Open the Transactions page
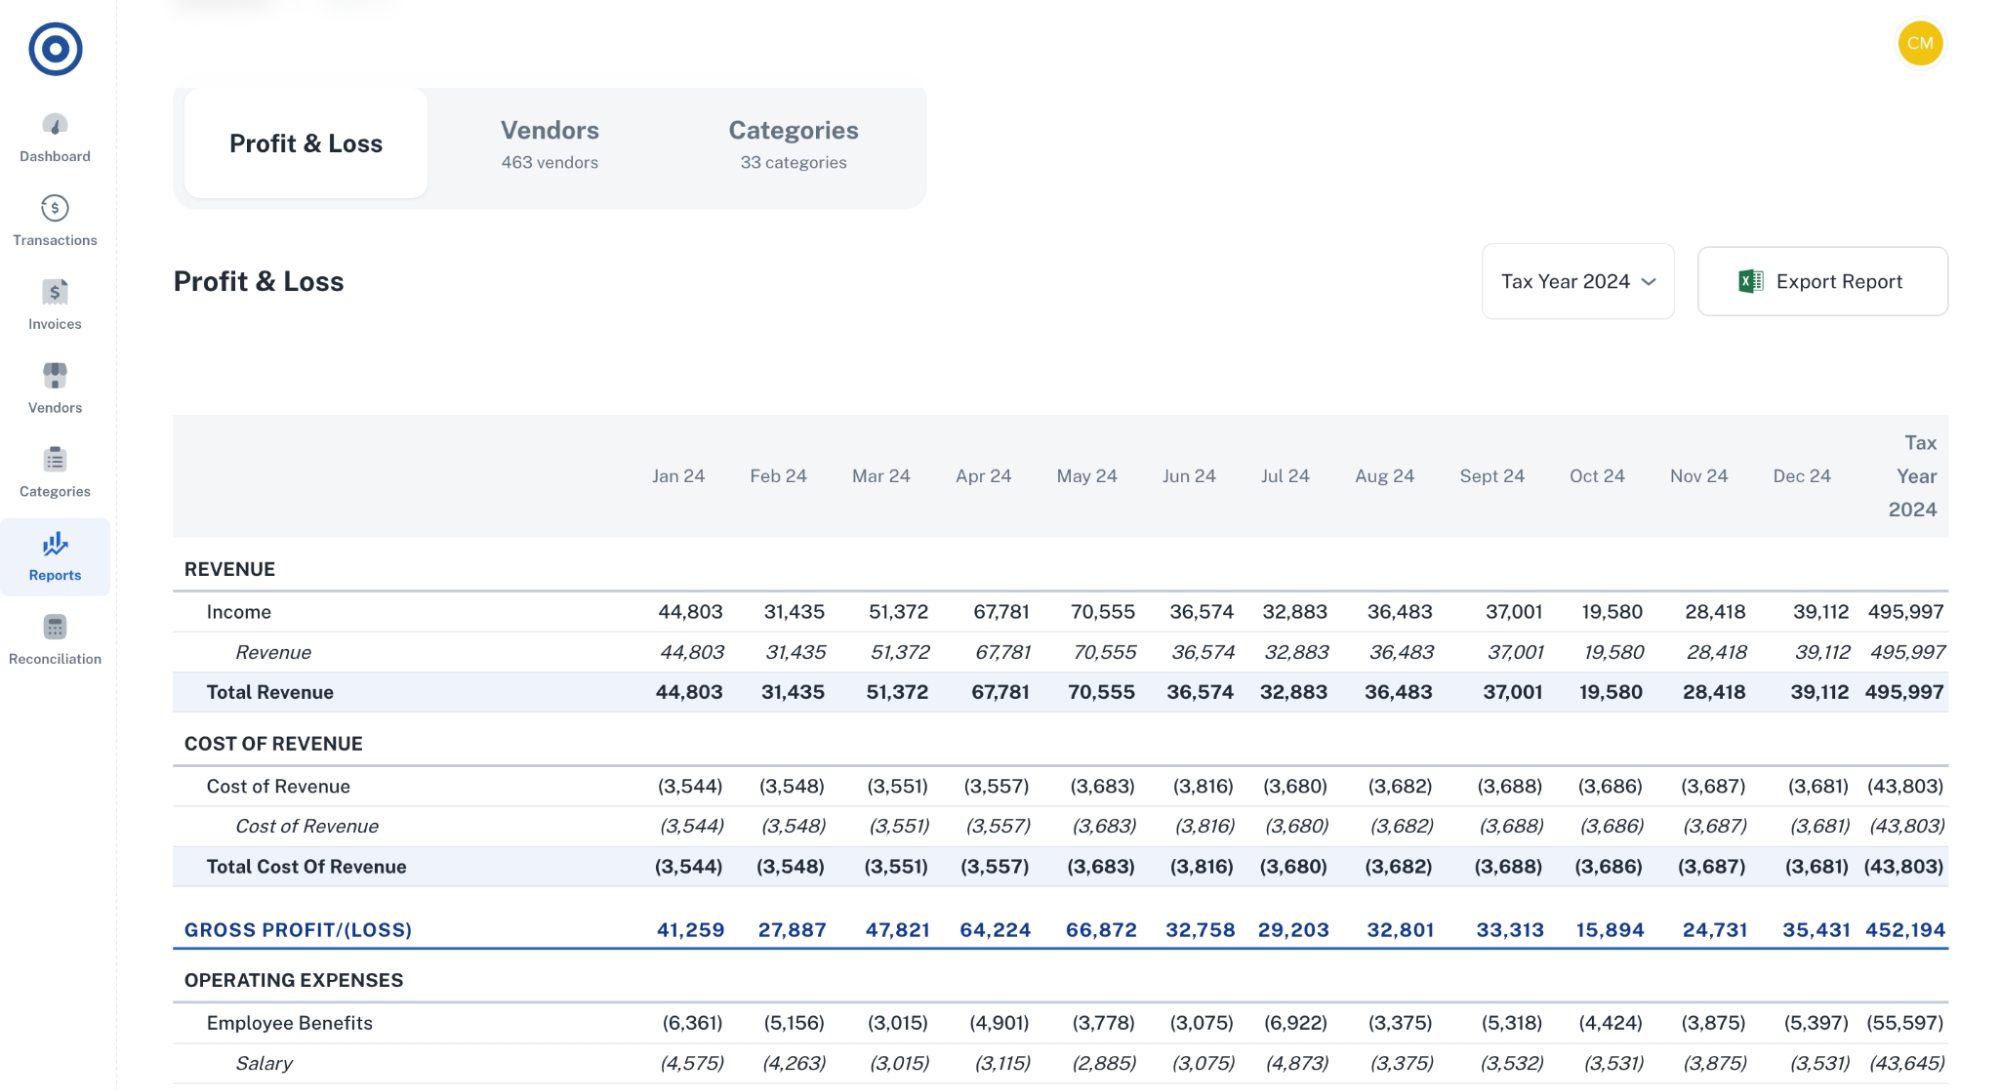The height and width of the screenshot is (1091, 1999). tap(55, 221)
